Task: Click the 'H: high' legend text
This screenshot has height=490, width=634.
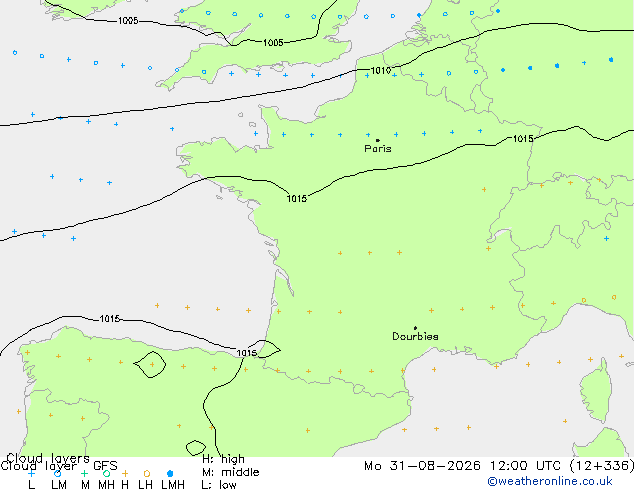Action: point(223,459)
